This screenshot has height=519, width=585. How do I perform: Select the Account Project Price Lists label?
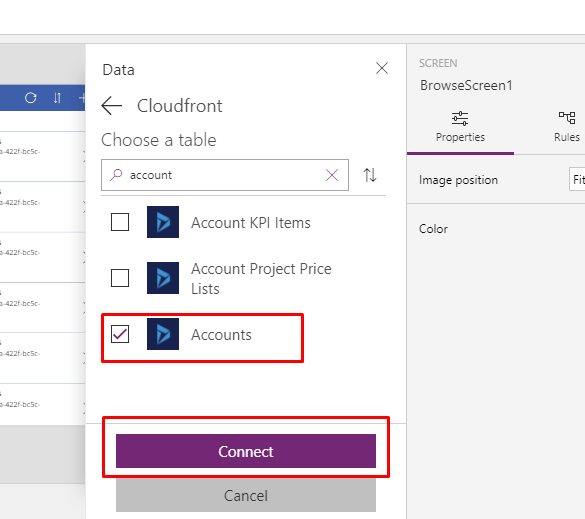pos(261,279)
